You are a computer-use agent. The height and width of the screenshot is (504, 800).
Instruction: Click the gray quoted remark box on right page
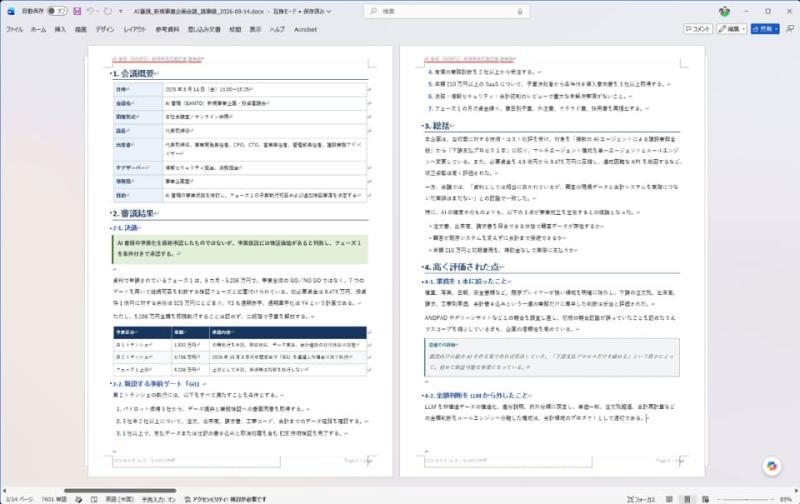pyautogui.click(x=552, y=357)
